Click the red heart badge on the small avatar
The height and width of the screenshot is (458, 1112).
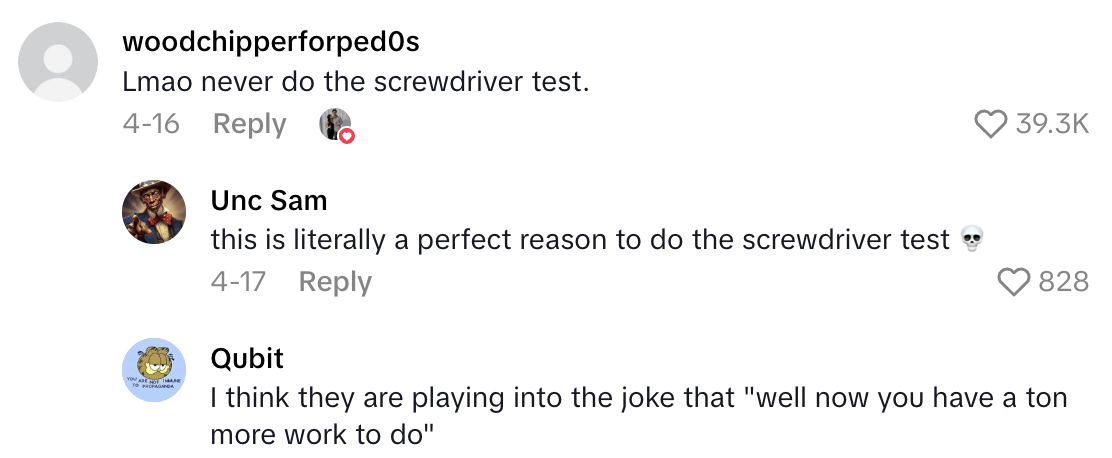coord(347,135)
